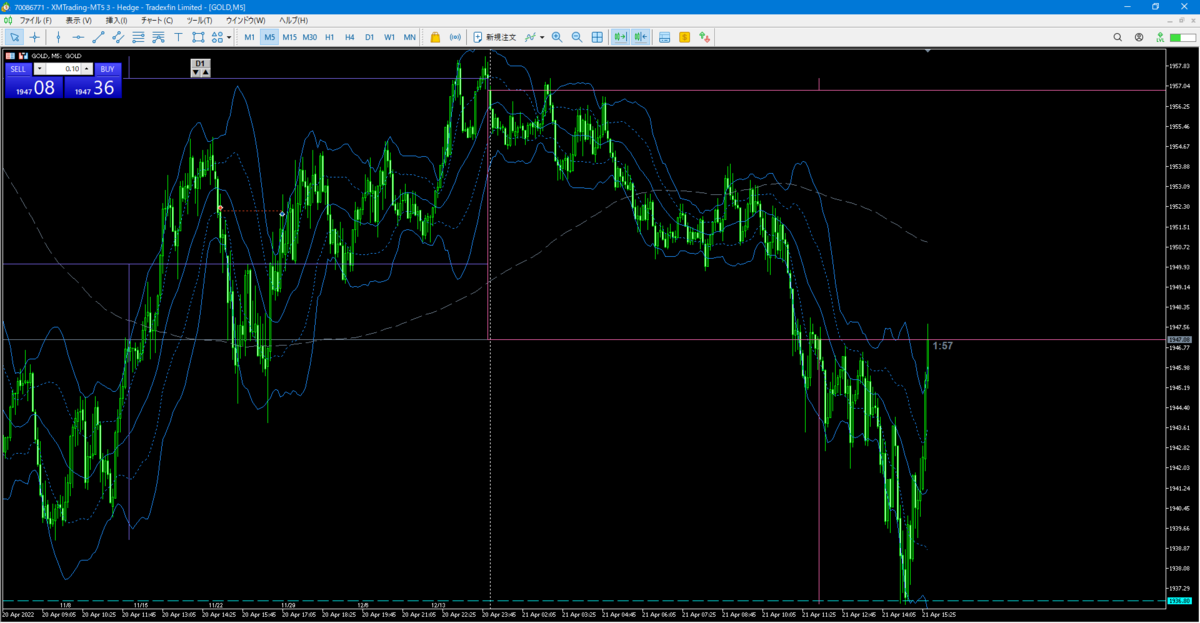This screenshot has width=1200, height=623.
Task: Select the horizontal line tool
Action: click(x=78, y=37)
